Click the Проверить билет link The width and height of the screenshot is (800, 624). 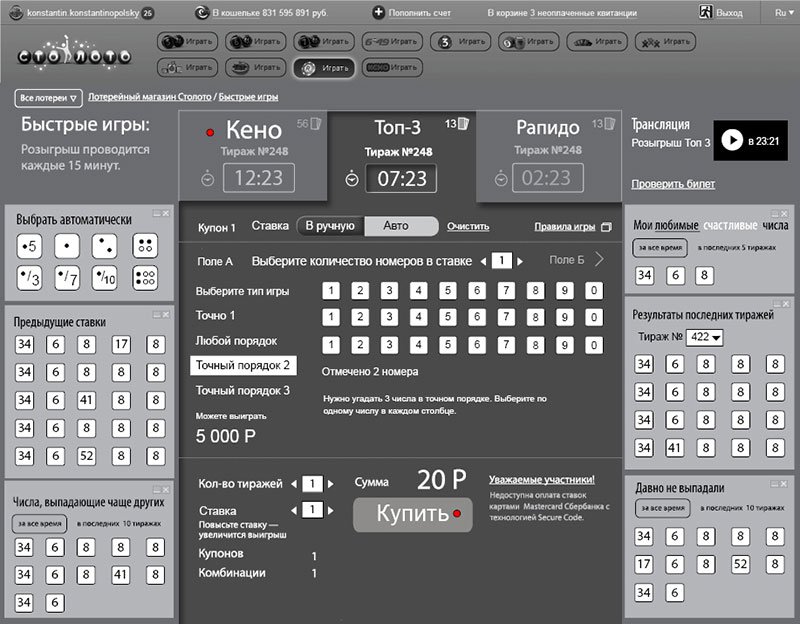(672, 184)
